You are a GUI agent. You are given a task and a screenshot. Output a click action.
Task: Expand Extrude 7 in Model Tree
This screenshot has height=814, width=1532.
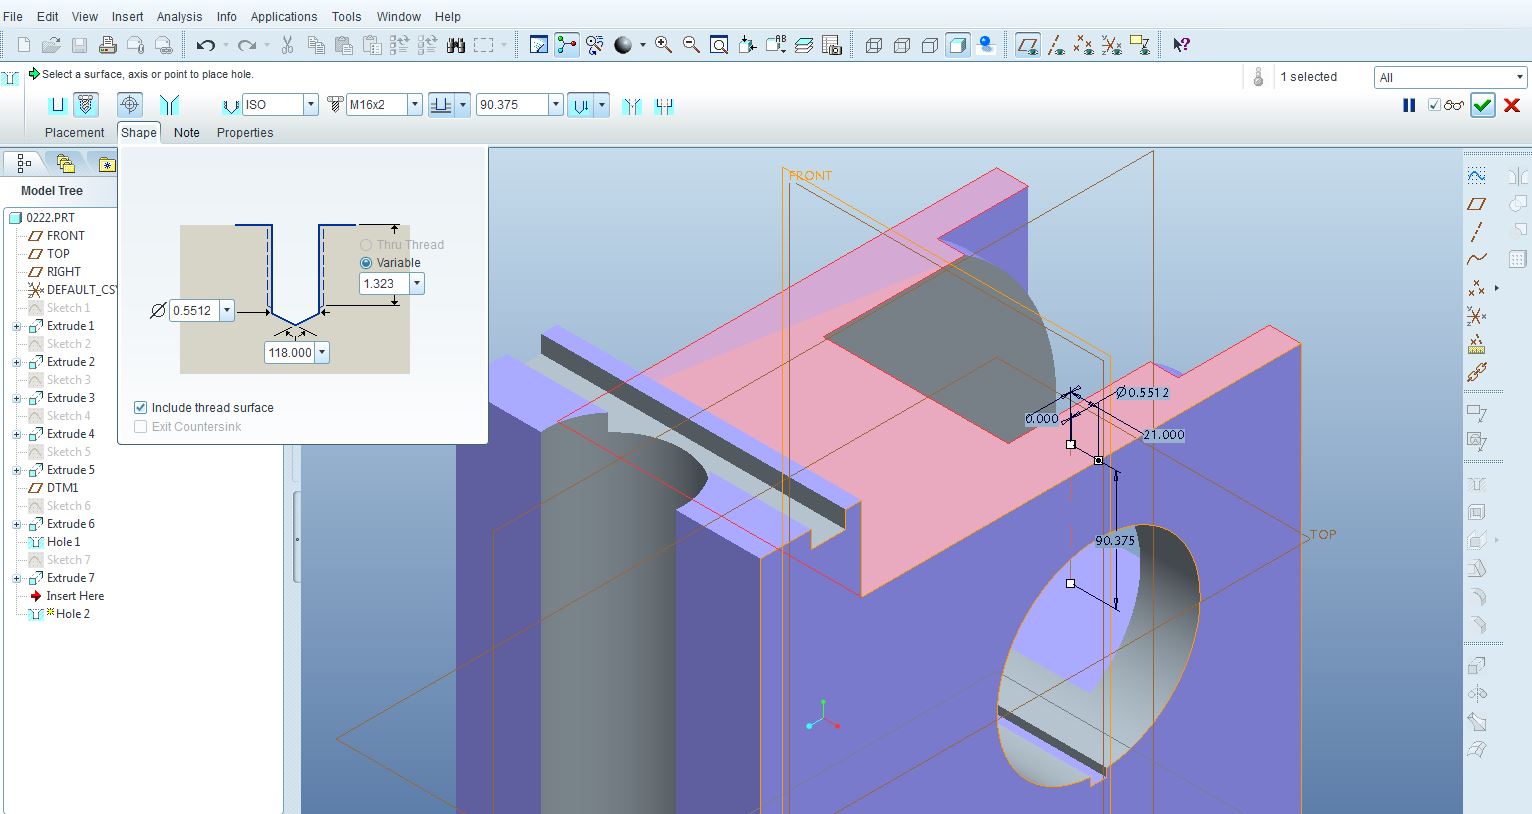tap(17, 579)
